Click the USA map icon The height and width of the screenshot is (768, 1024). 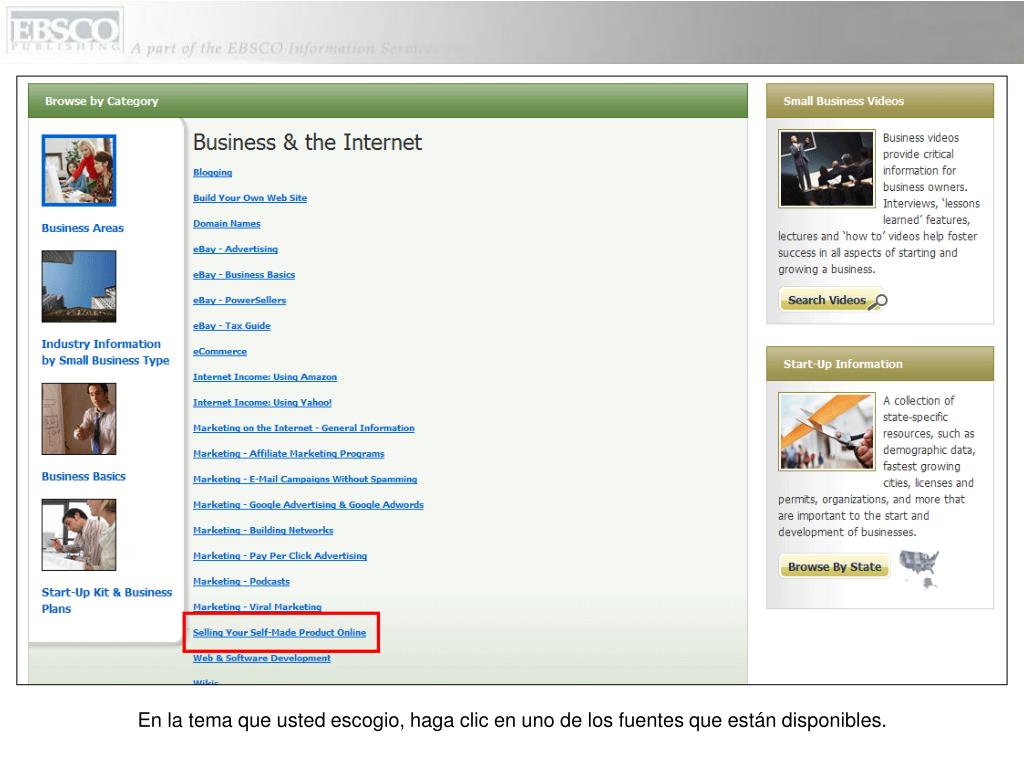point(920,568)
